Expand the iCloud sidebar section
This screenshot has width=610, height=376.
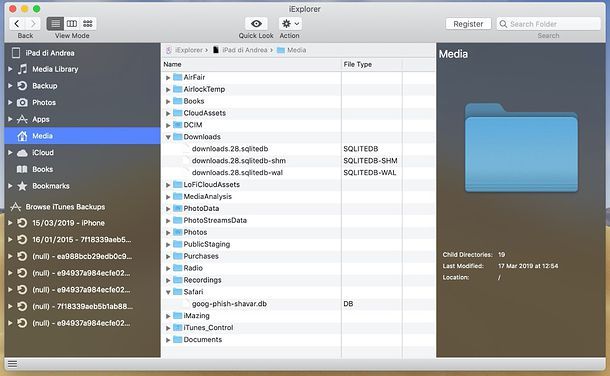tap(10, 153)
